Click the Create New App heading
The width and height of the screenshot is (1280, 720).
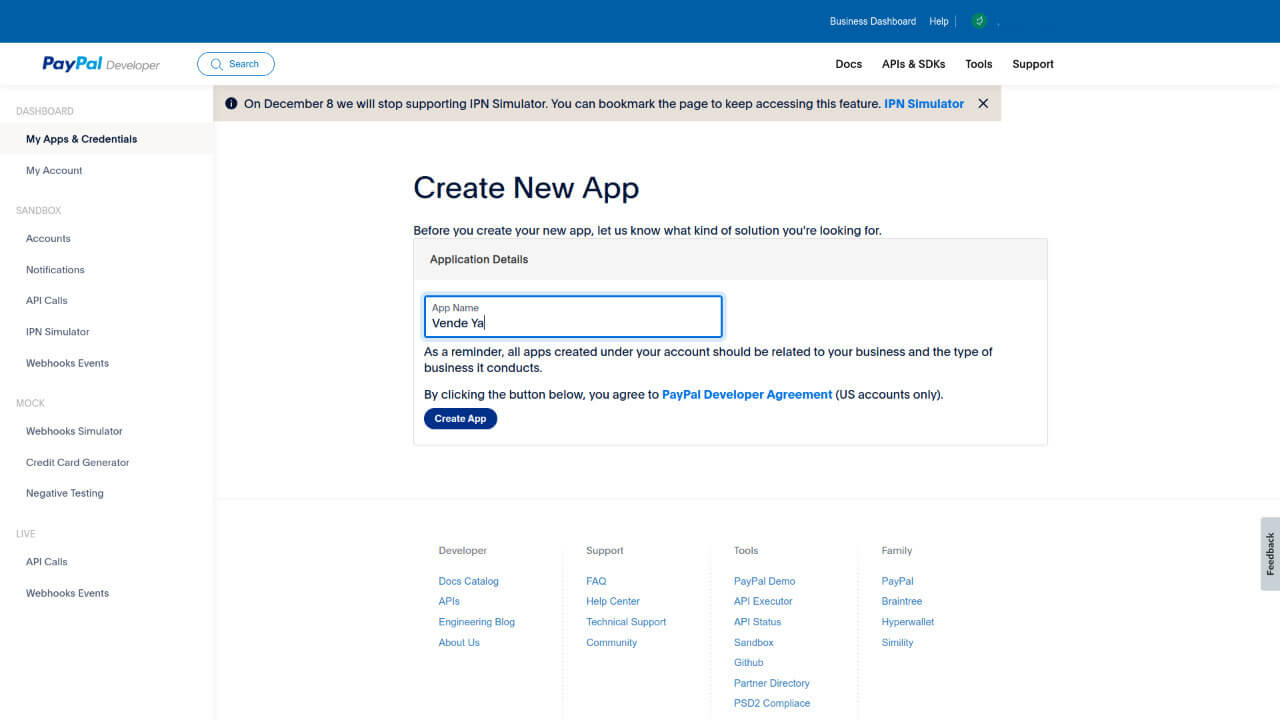pos(526,188)
